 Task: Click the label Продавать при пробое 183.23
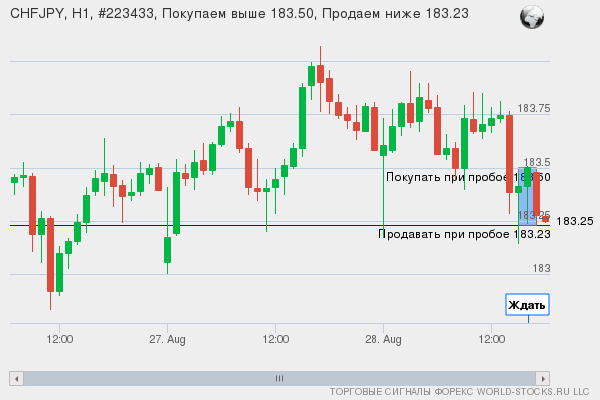point(464,234)
